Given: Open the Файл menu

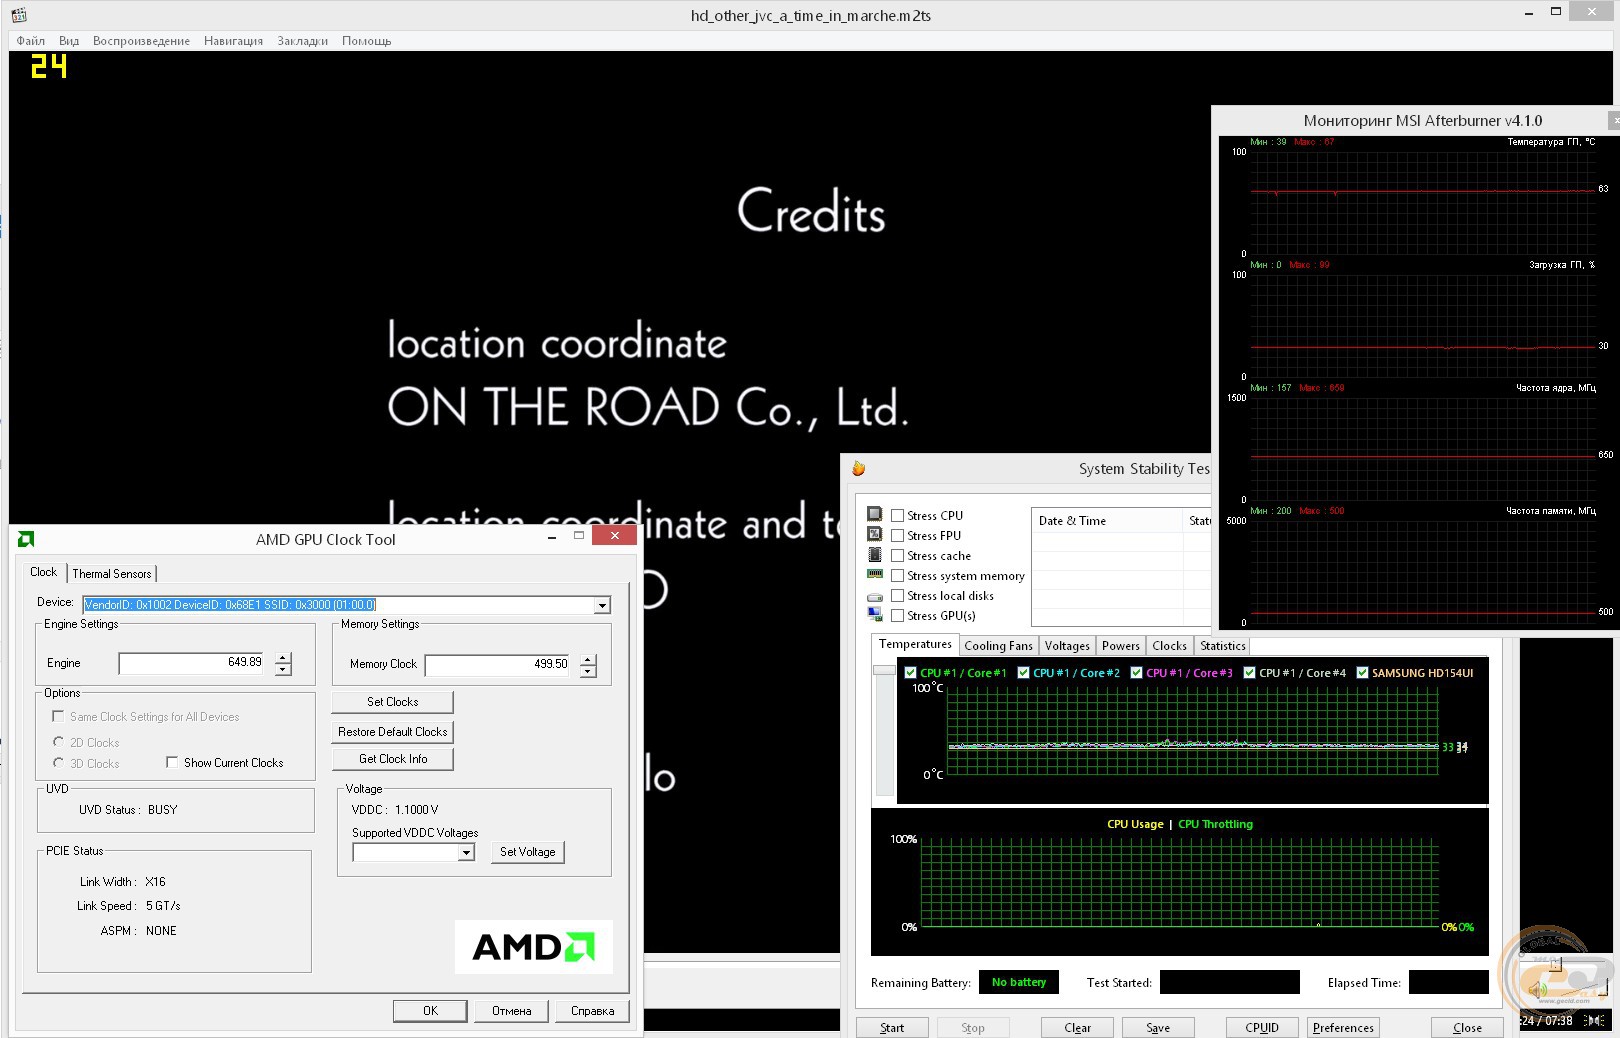Looking at the screenshot, I should 30,41.
